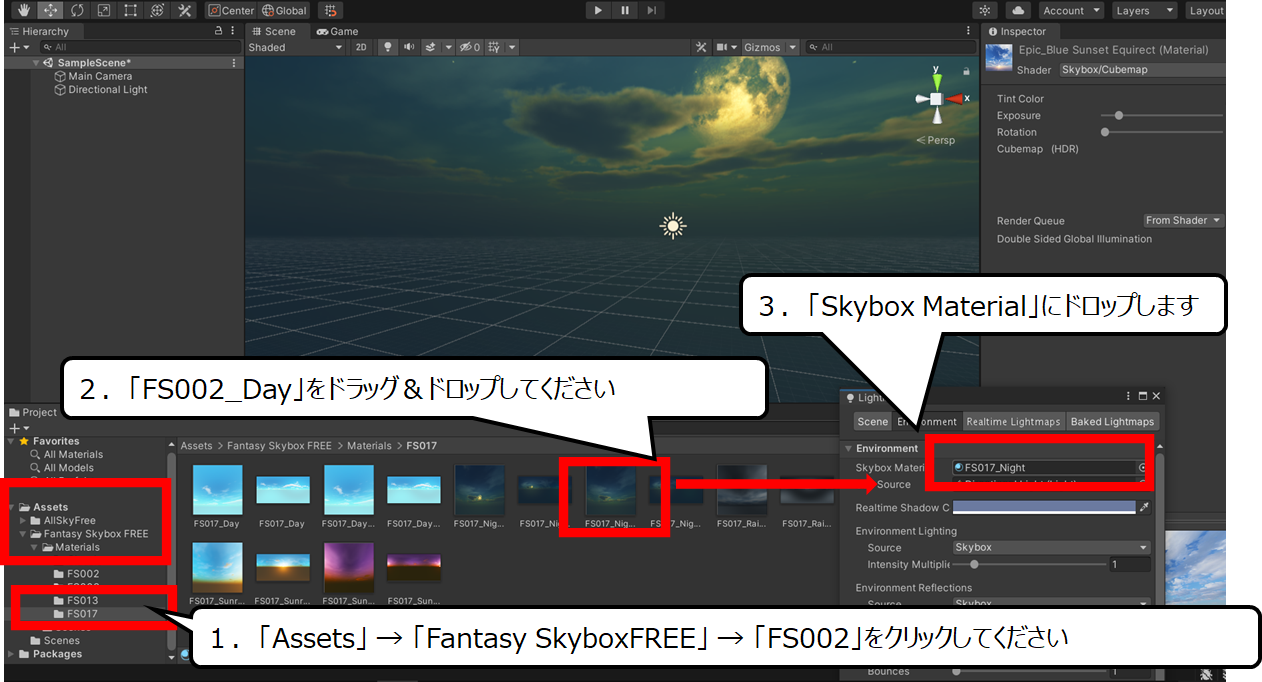Open the Hierarchy panel three-dot menu

[x=235, y=31]
